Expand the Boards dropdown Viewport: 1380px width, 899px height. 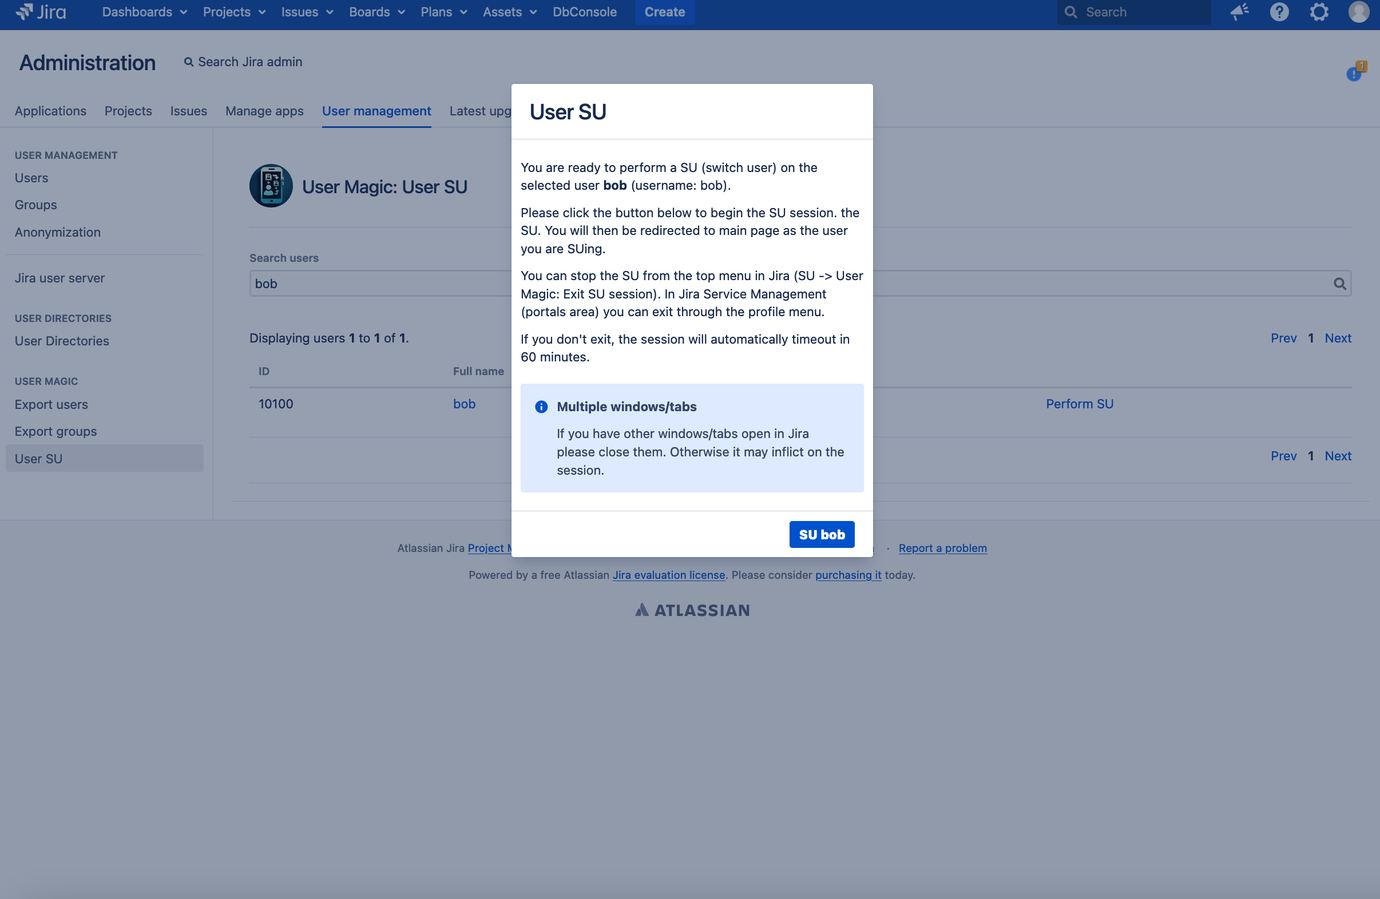click(x=377, y=12)
